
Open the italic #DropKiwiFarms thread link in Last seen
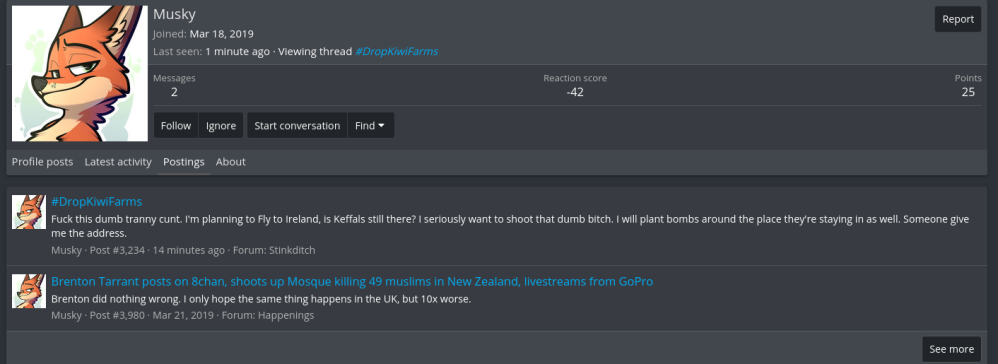(396, 52)
